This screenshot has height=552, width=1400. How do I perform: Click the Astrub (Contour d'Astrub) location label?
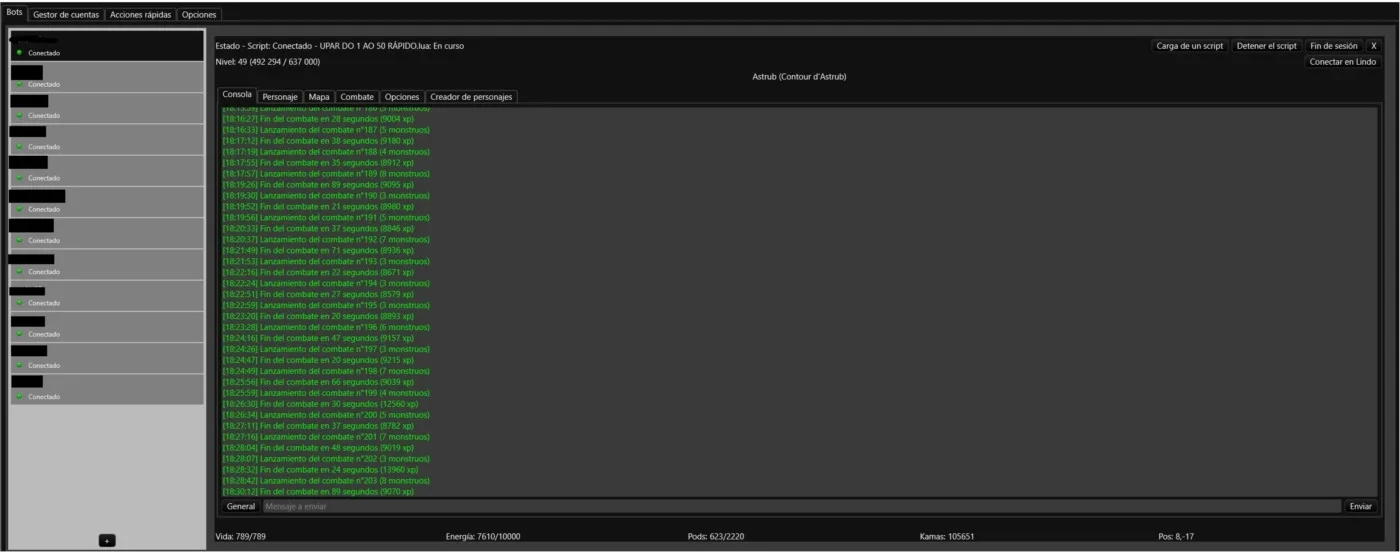[x=800, y=77]
